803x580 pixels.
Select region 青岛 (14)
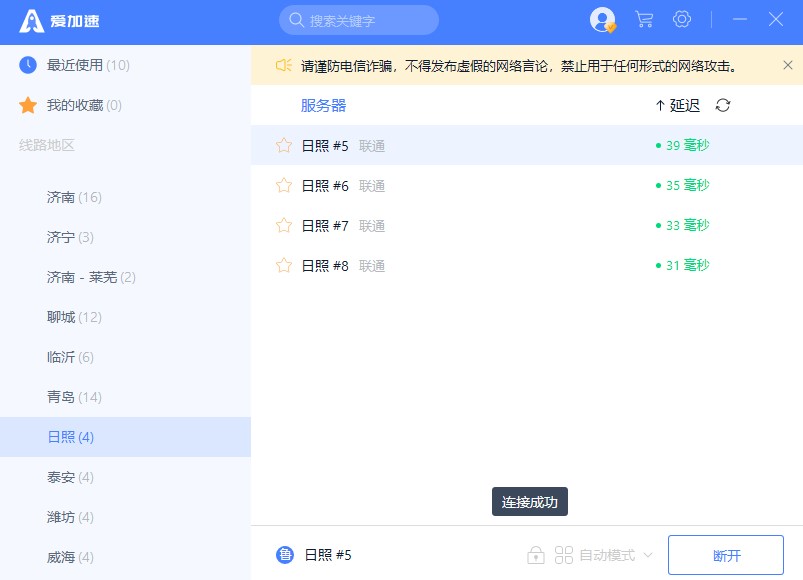125,397
